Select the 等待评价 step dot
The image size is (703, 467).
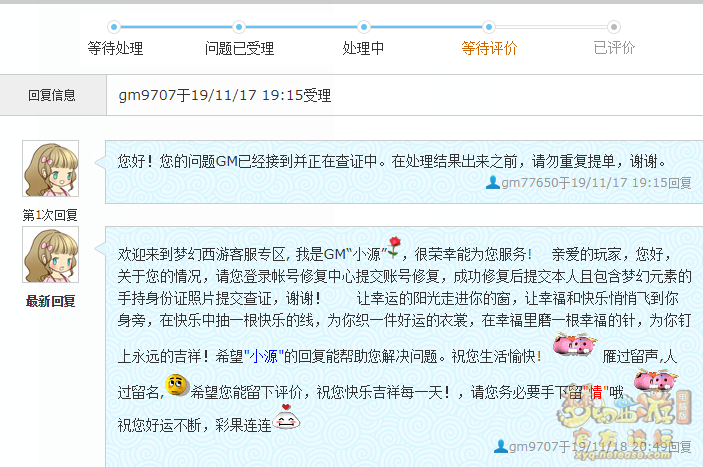coord(489,27)
